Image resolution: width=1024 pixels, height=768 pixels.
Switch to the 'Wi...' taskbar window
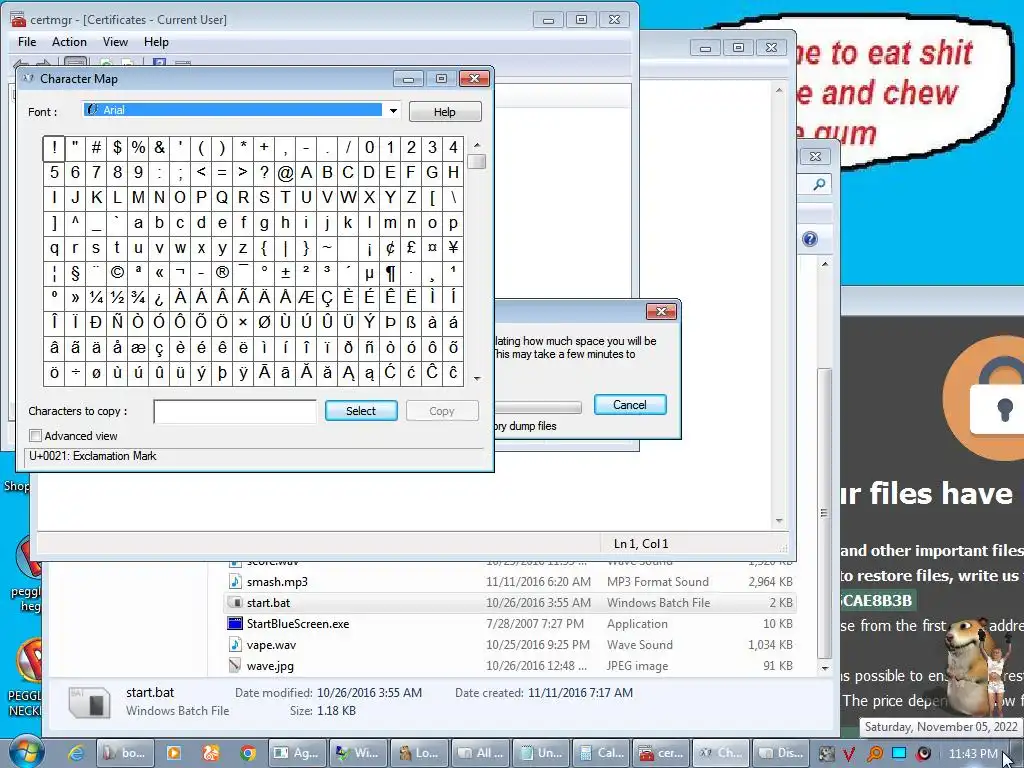click(358, 753)
